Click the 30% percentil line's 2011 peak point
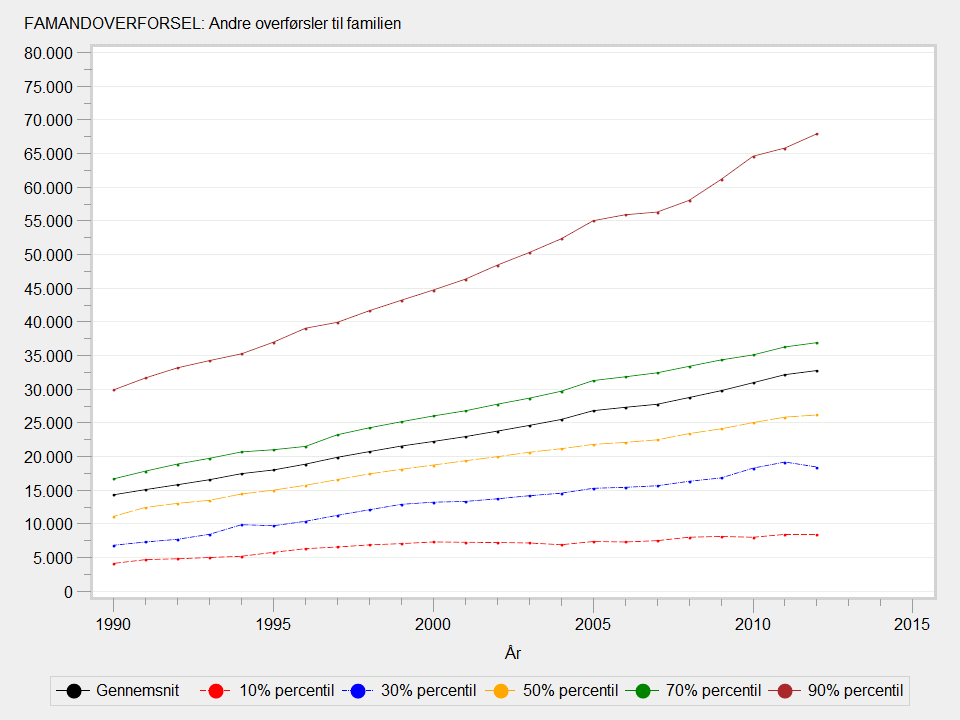The image size is (960, 720). (784, 462)
